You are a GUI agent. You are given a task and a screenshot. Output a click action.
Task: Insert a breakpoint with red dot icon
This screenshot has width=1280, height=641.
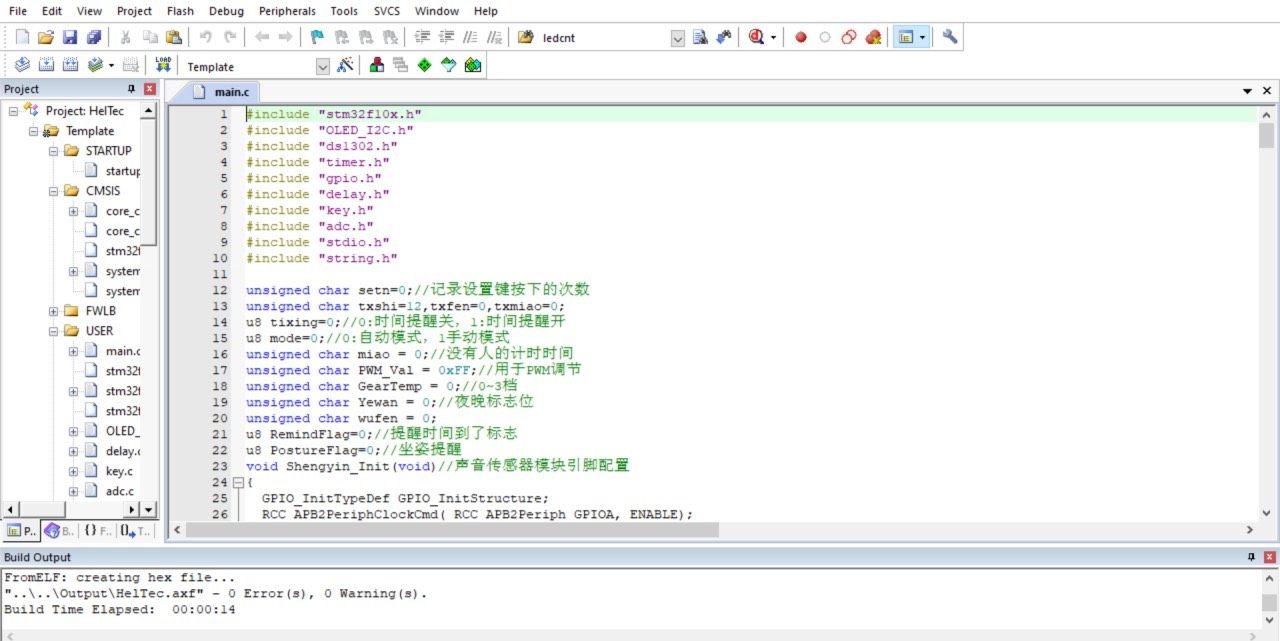(x=800, y=38)
